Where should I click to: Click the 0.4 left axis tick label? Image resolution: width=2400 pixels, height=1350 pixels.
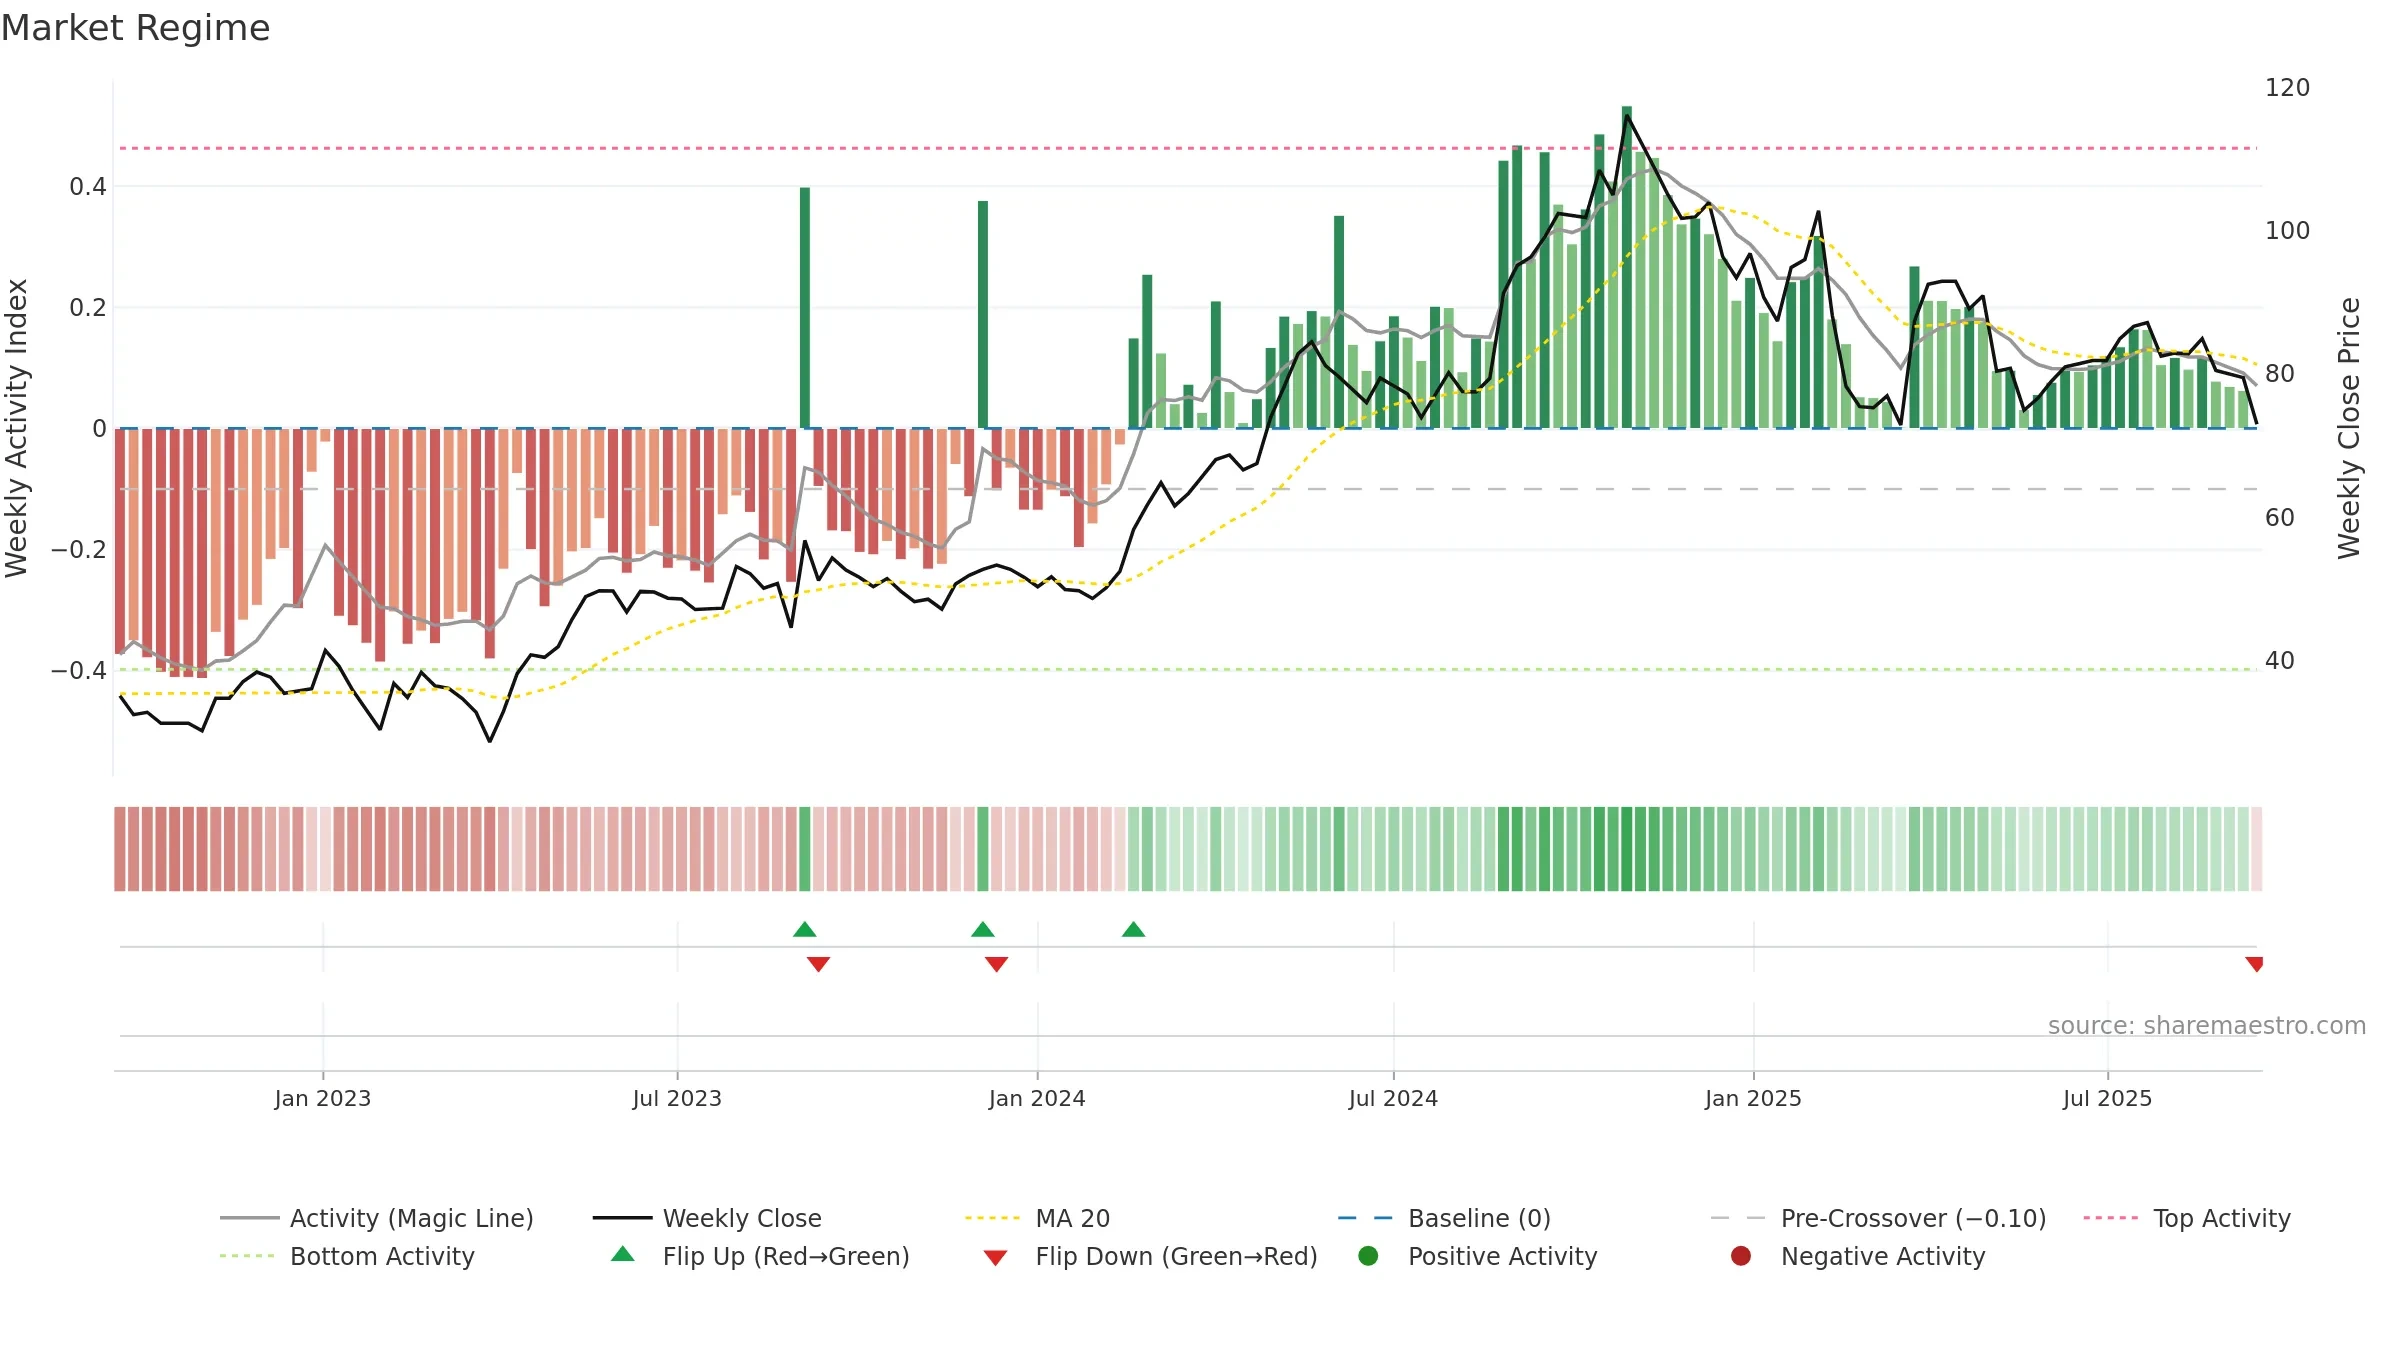pyautogui.click(x=87, y=187)
